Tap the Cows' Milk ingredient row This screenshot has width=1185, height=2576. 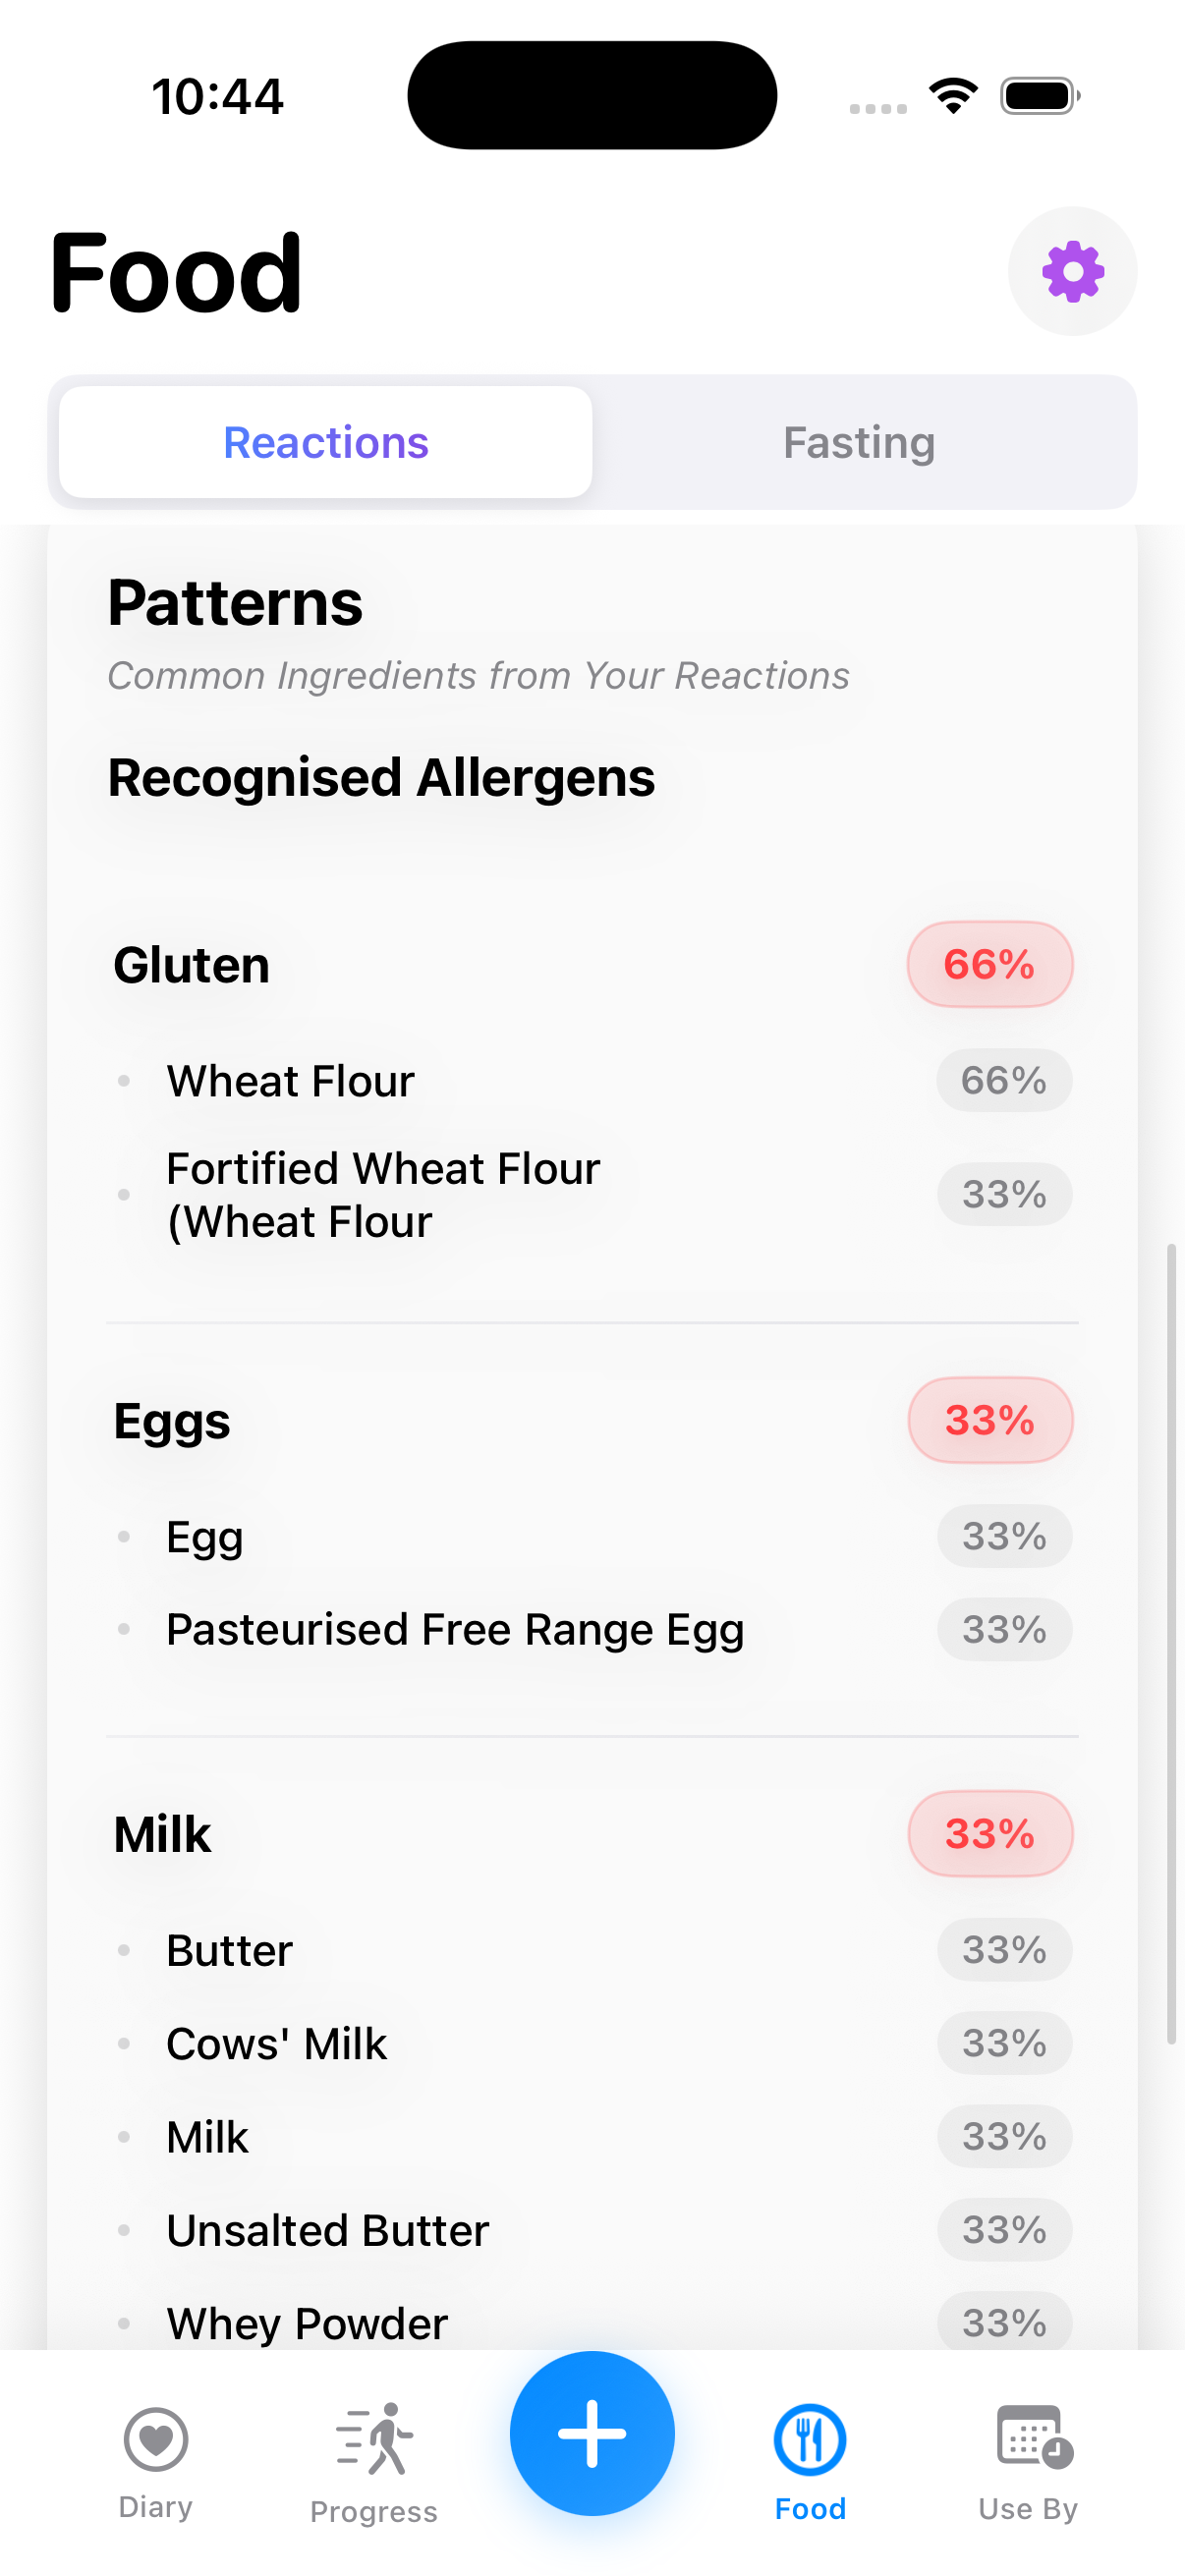pos(276,2043)
